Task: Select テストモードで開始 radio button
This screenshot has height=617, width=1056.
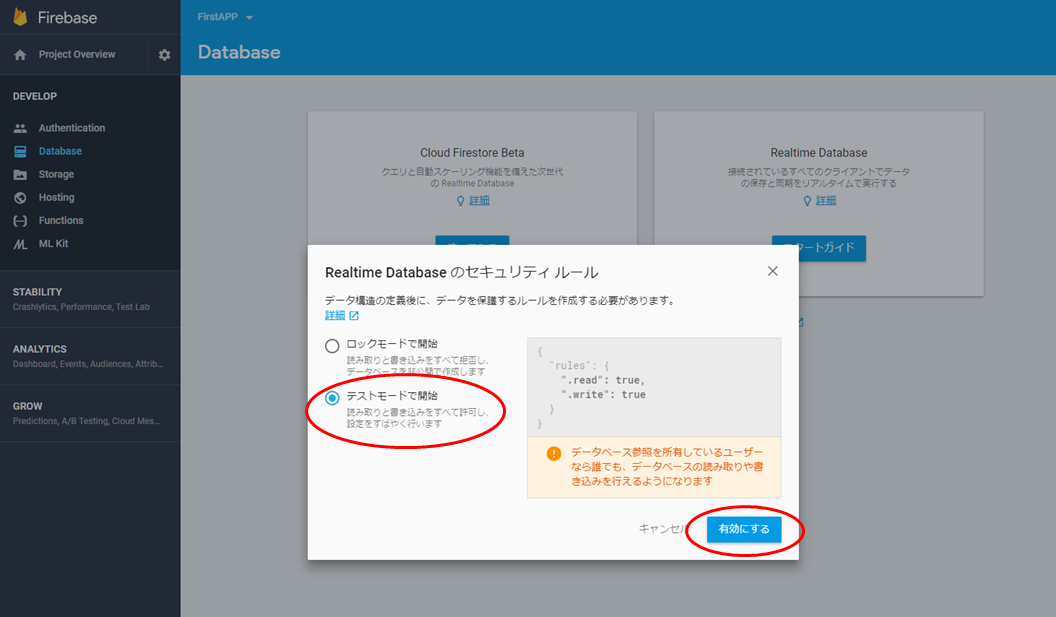Action: 332,398
